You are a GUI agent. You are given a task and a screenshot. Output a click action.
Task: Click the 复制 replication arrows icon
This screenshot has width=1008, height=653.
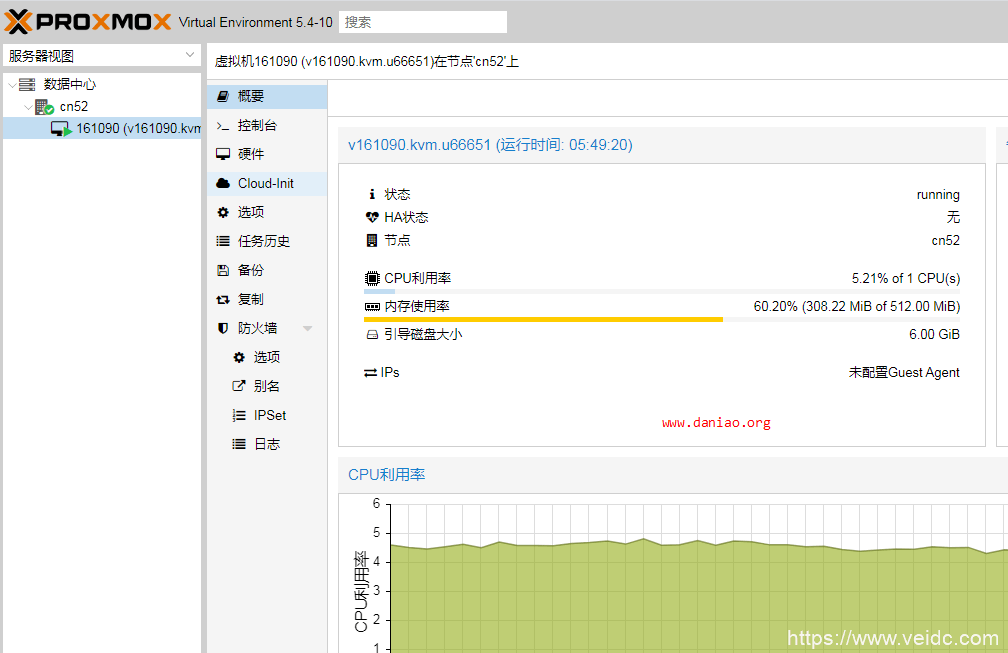coord(223,300)
